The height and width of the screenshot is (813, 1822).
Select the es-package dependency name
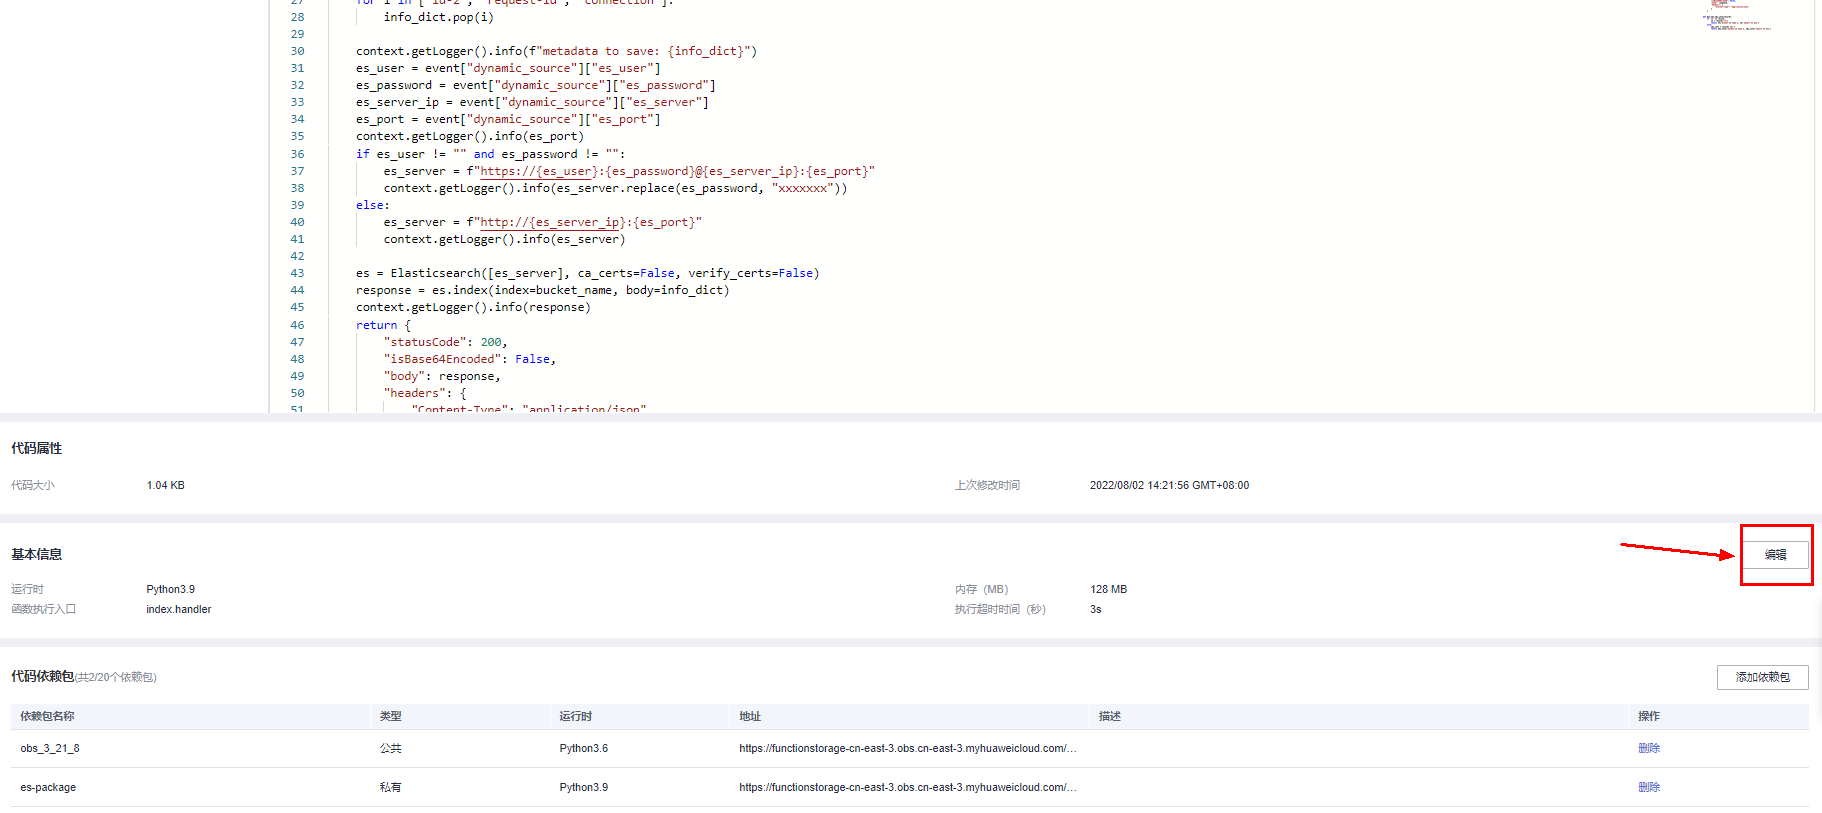point(48,787)
